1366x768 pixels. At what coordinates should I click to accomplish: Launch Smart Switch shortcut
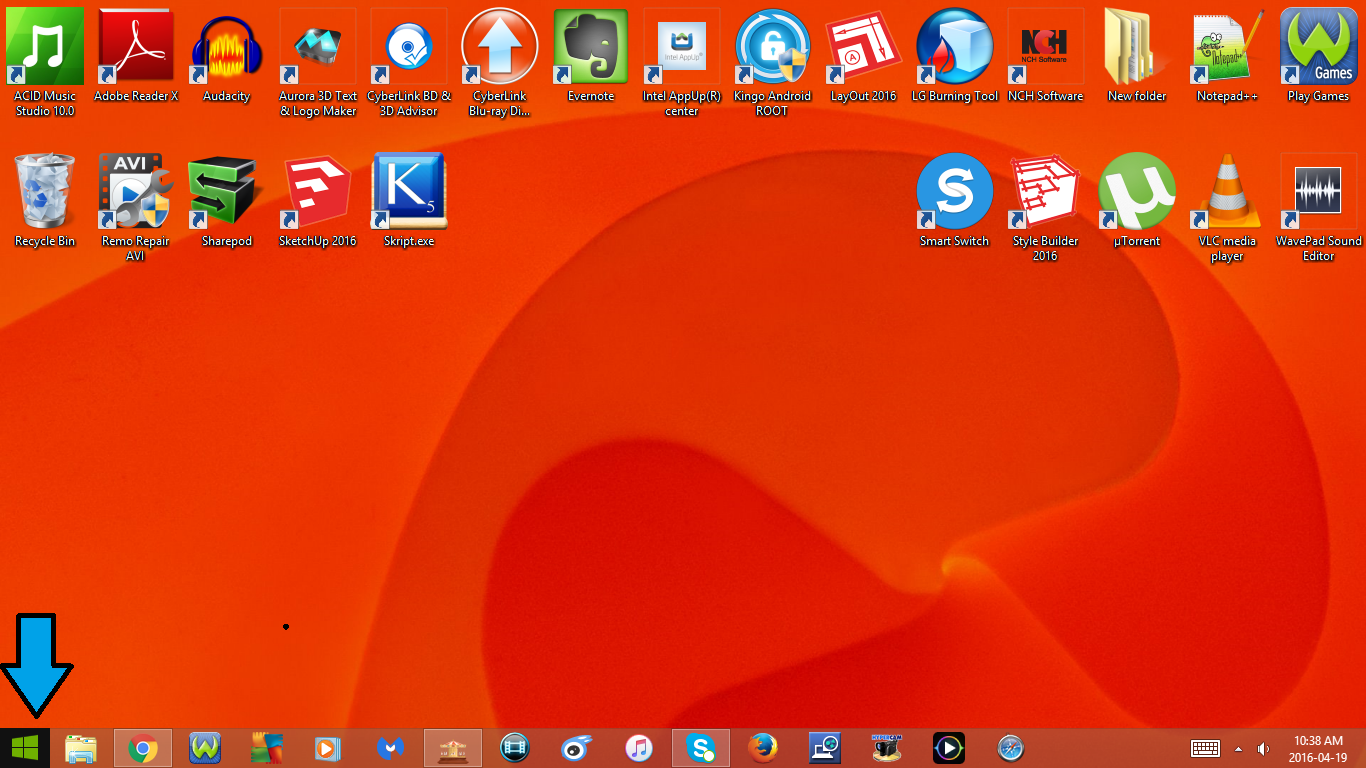coord(955,200)
